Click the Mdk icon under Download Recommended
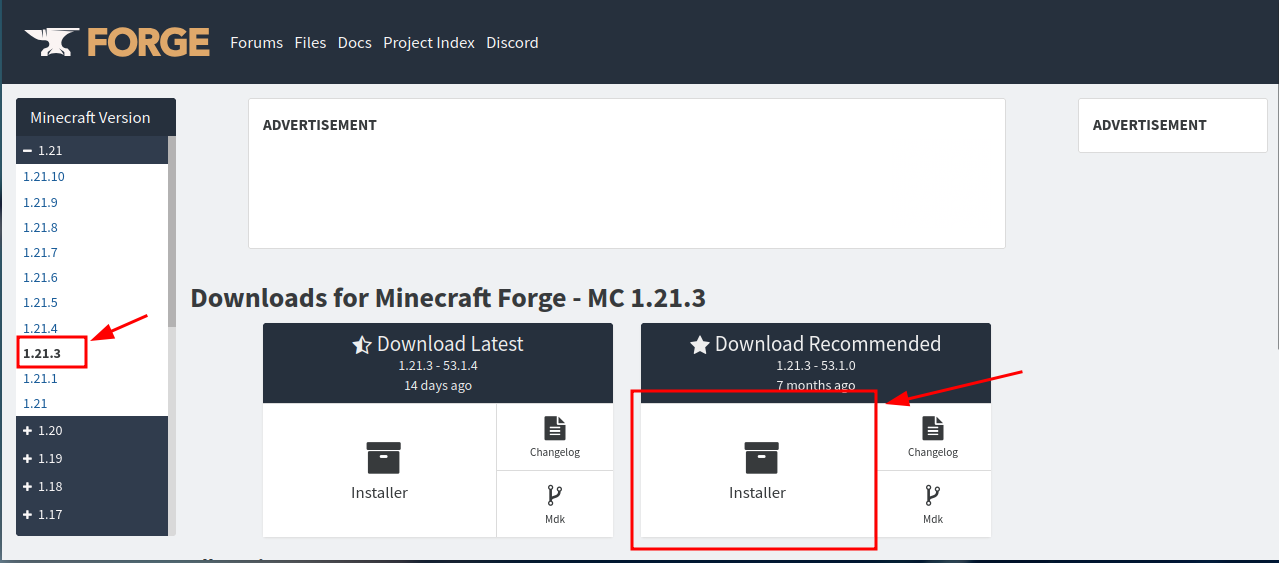 (933, 496)
